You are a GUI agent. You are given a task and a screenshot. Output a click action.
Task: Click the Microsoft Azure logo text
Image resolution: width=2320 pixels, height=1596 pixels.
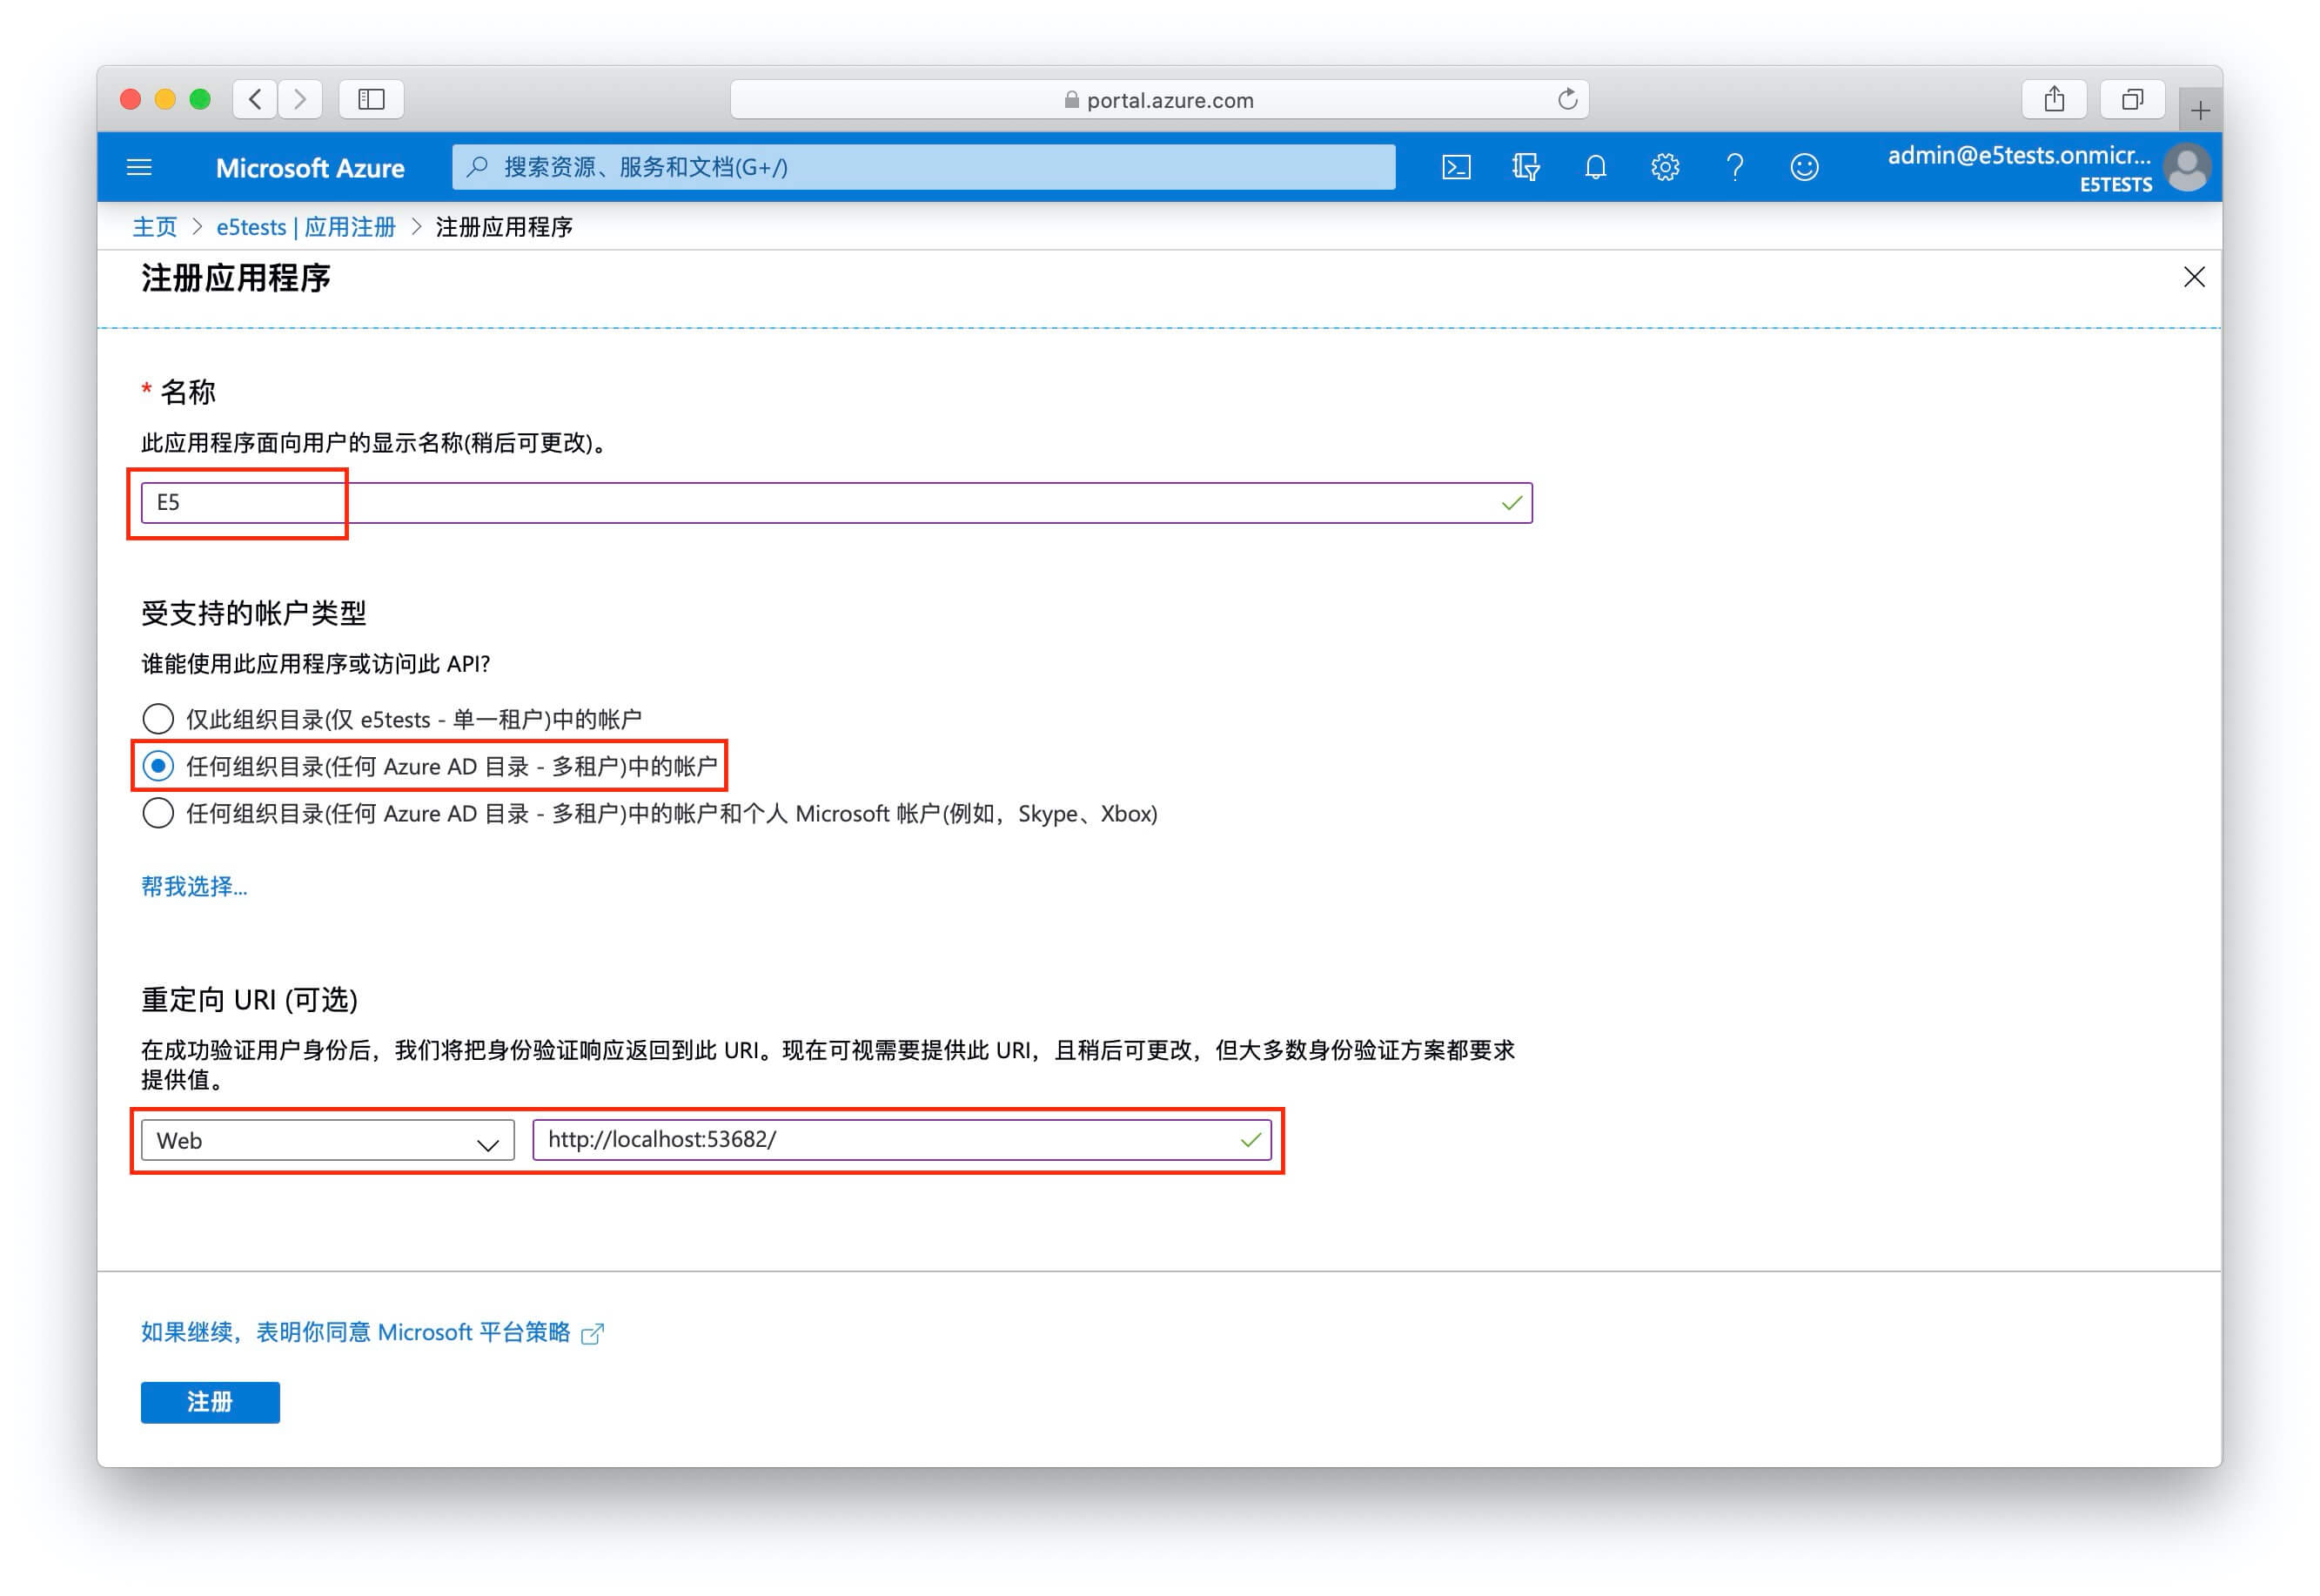[x=310, y=167]
